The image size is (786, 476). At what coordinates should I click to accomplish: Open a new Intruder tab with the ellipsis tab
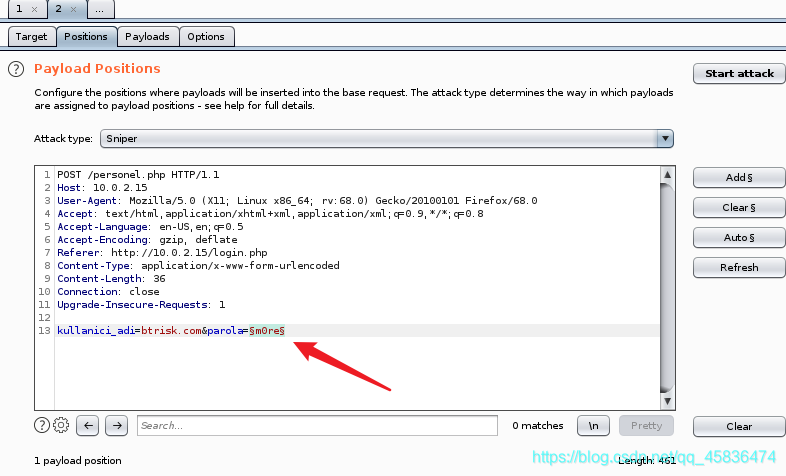pos(100,9)
